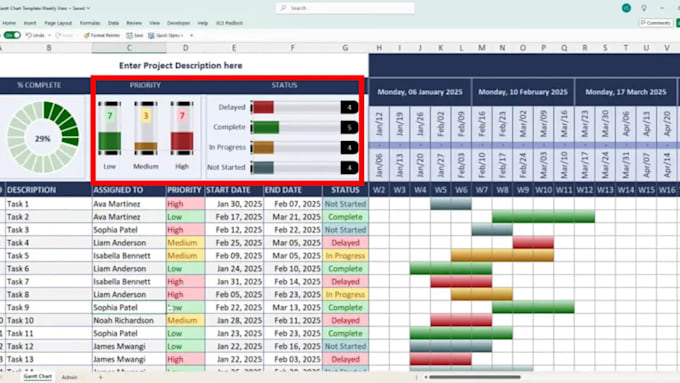Viewport: 680px width, 383px height.
Task: Click the Monday, 06 January 2025 header
Action: click(x=420, y=92)
